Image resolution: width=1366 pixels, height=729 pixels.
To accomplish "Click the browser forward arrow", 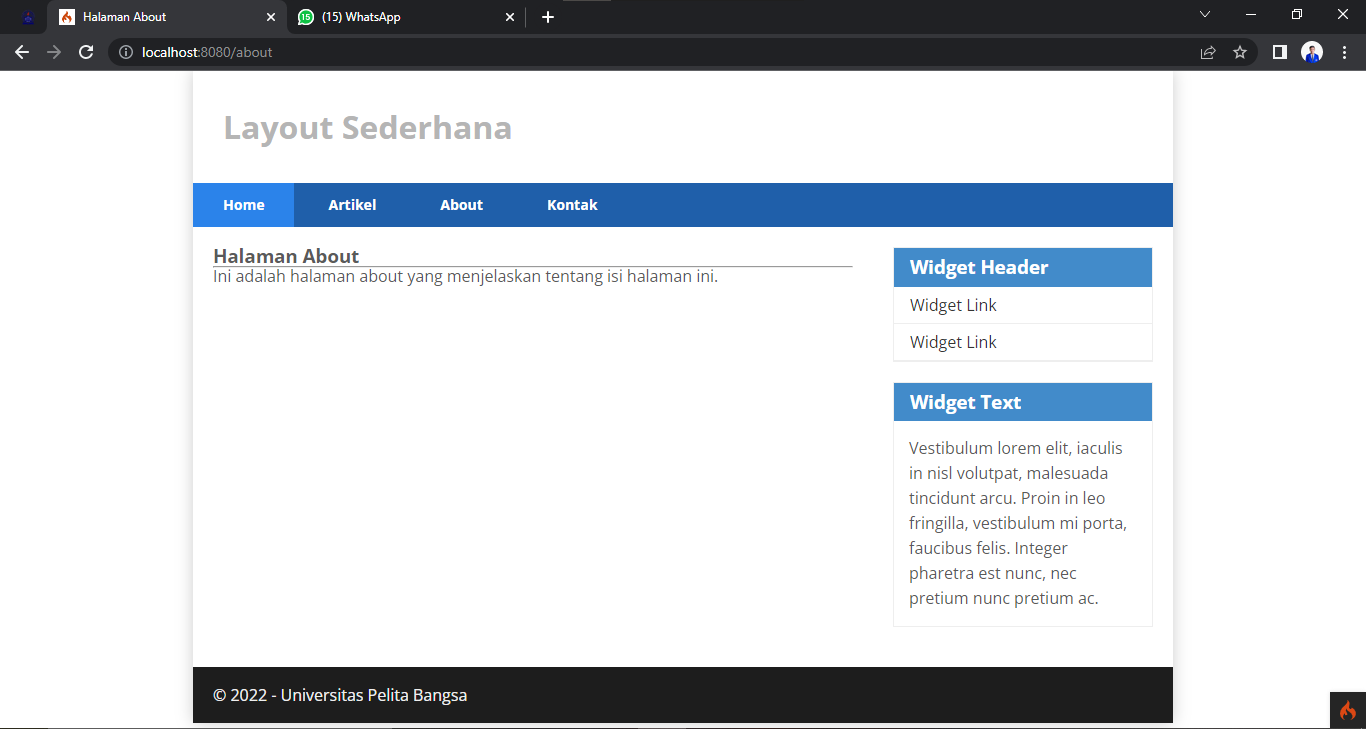I will pos(54,52).
